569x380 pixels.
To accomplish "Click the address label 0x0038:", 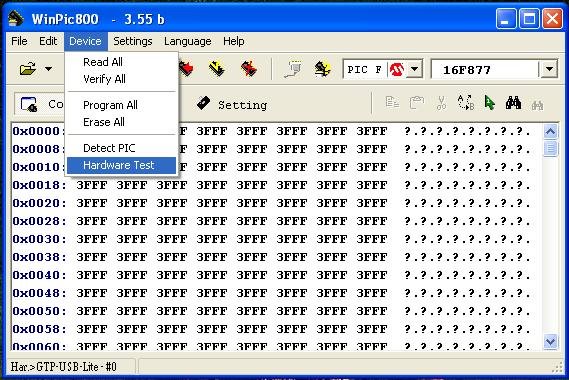I will [x=40, y=257].
